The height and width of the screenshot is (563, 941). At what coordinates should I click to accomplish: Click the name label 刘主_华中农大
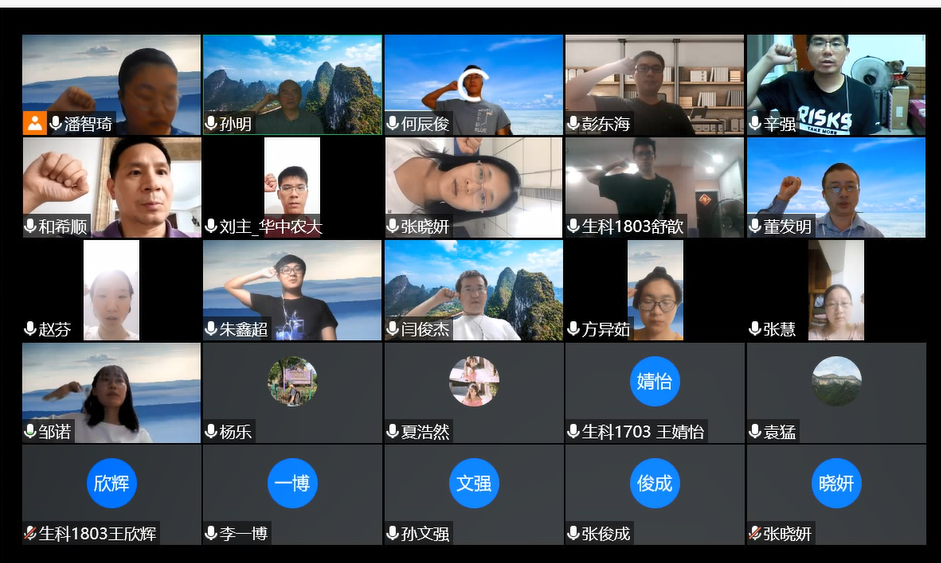click(x=271, y=227)
